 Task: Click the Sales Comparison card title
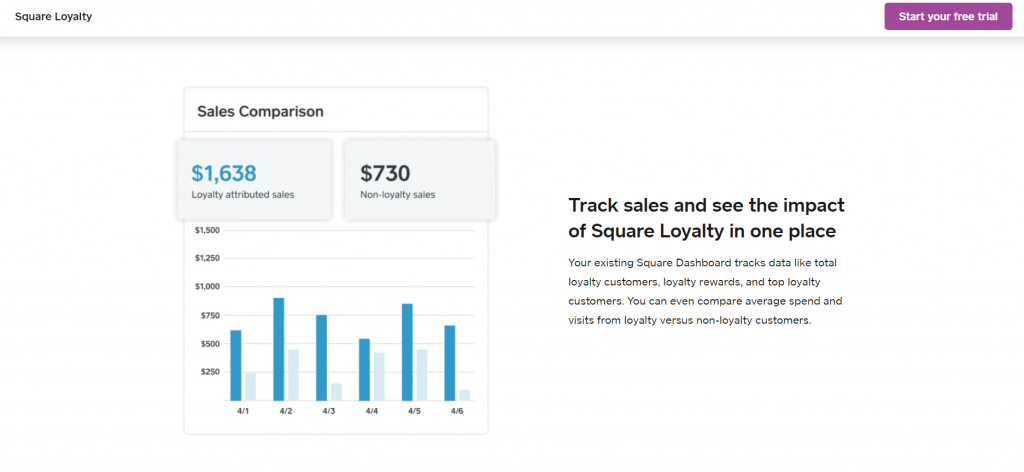coord(261,112)
